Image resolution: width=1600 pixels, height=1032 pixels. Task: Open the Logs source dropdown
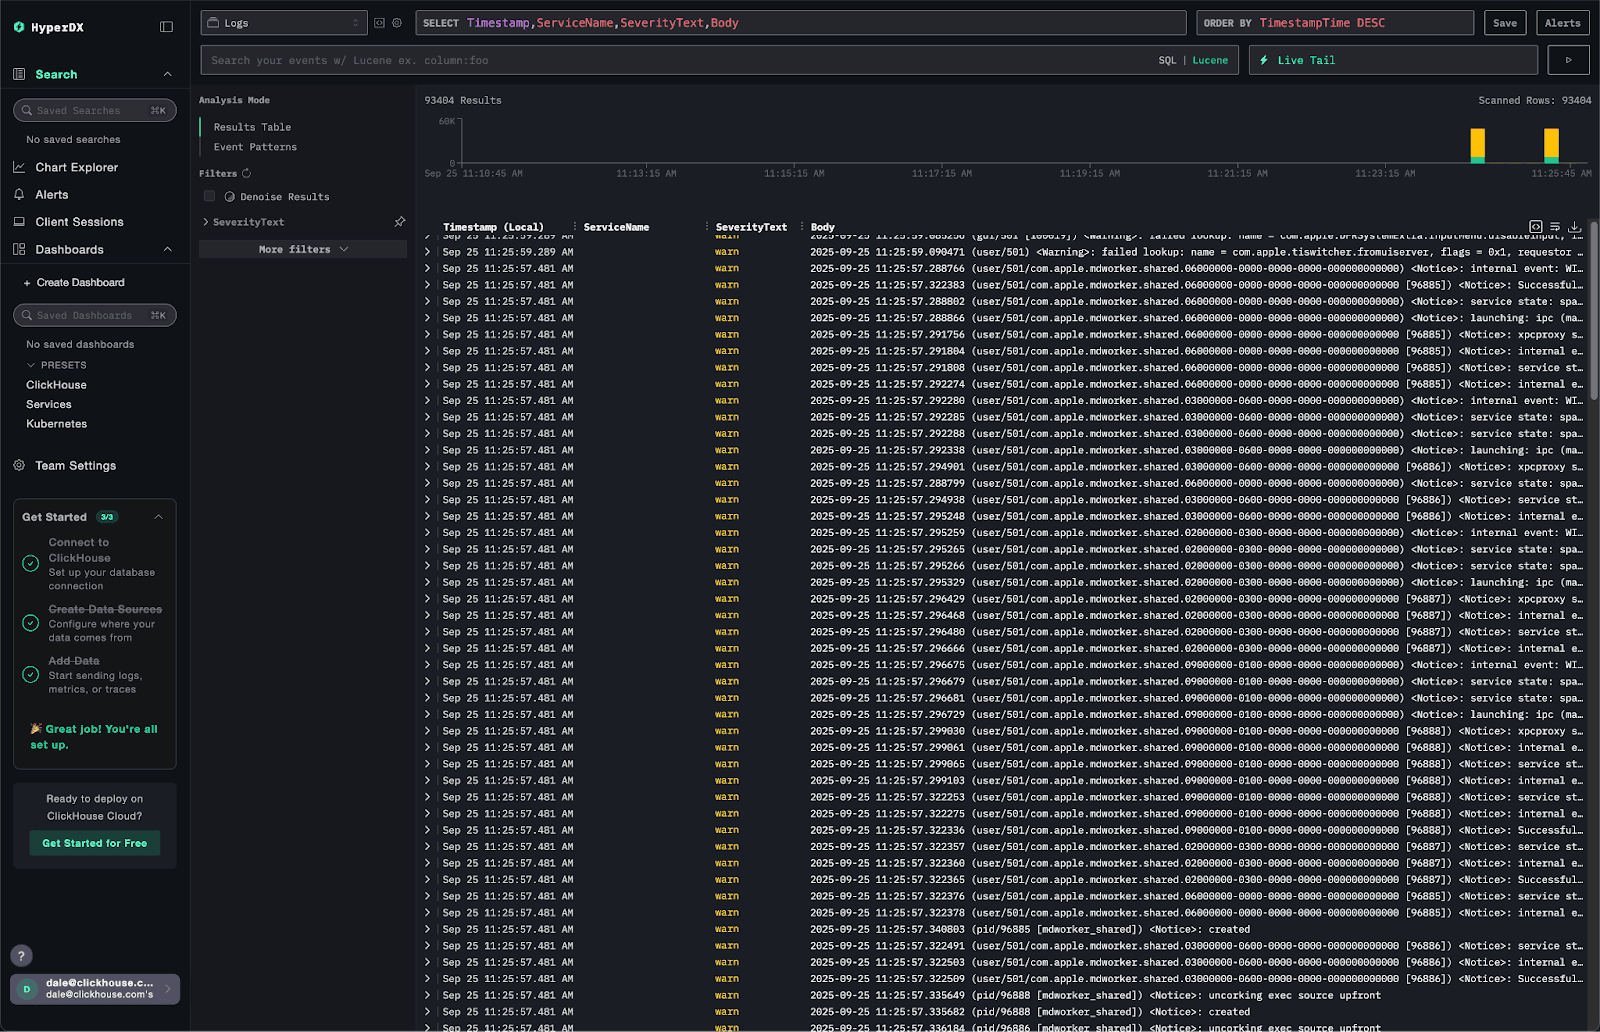[x=284, y=23]
